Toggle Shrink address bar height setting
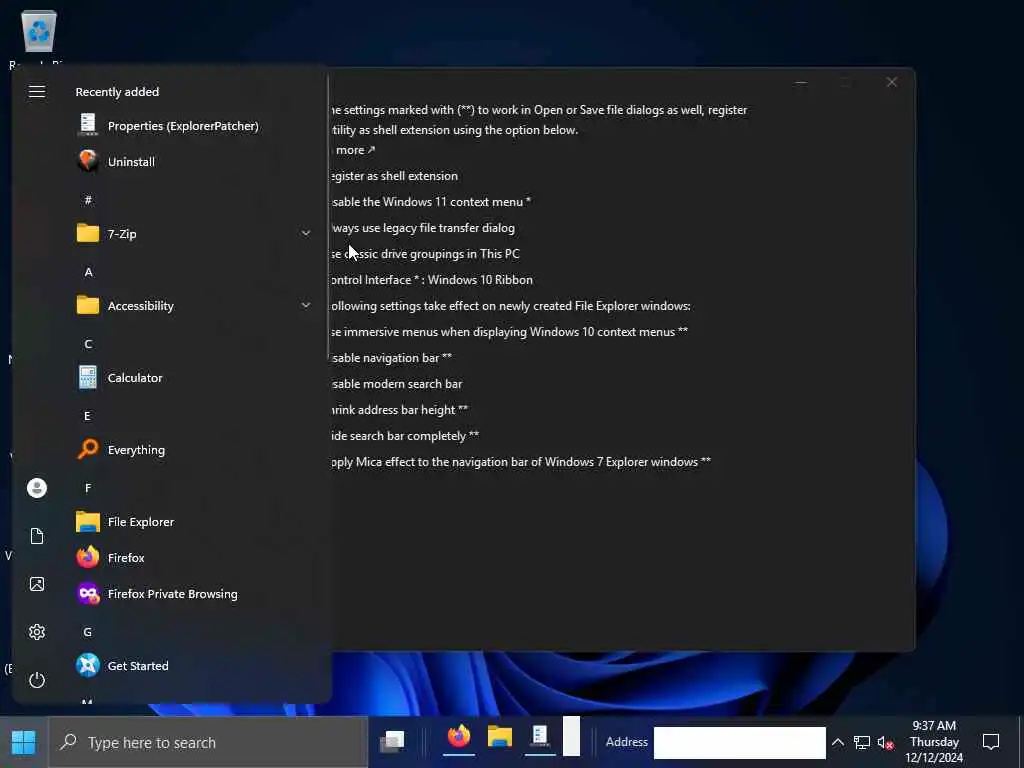Image resolution: width=1024 pixels, height=768 pixels. 400,409
